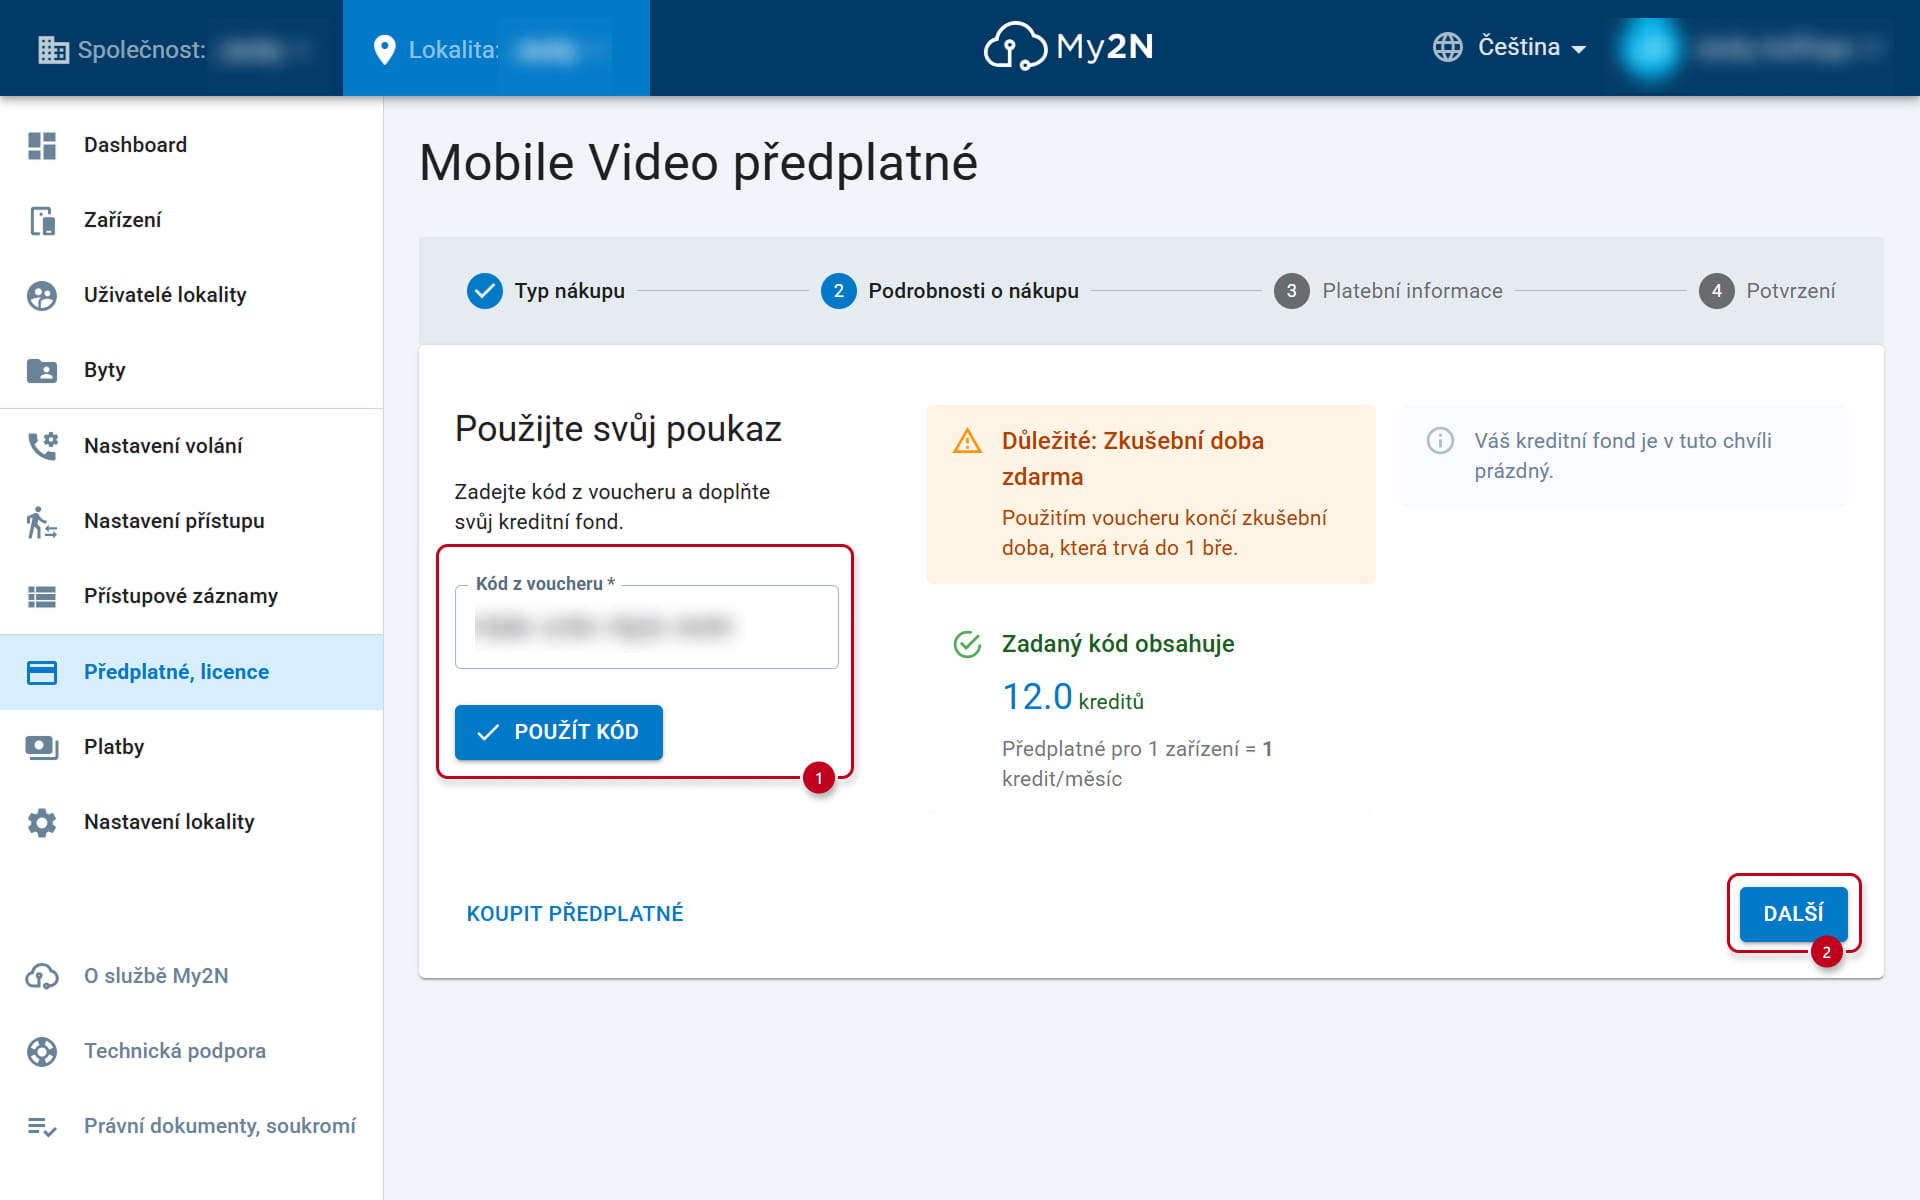Viewport: 1920px width, 1200px height.
Task: Select Předplatné, licence menu item
Action: tap(191, 672)
